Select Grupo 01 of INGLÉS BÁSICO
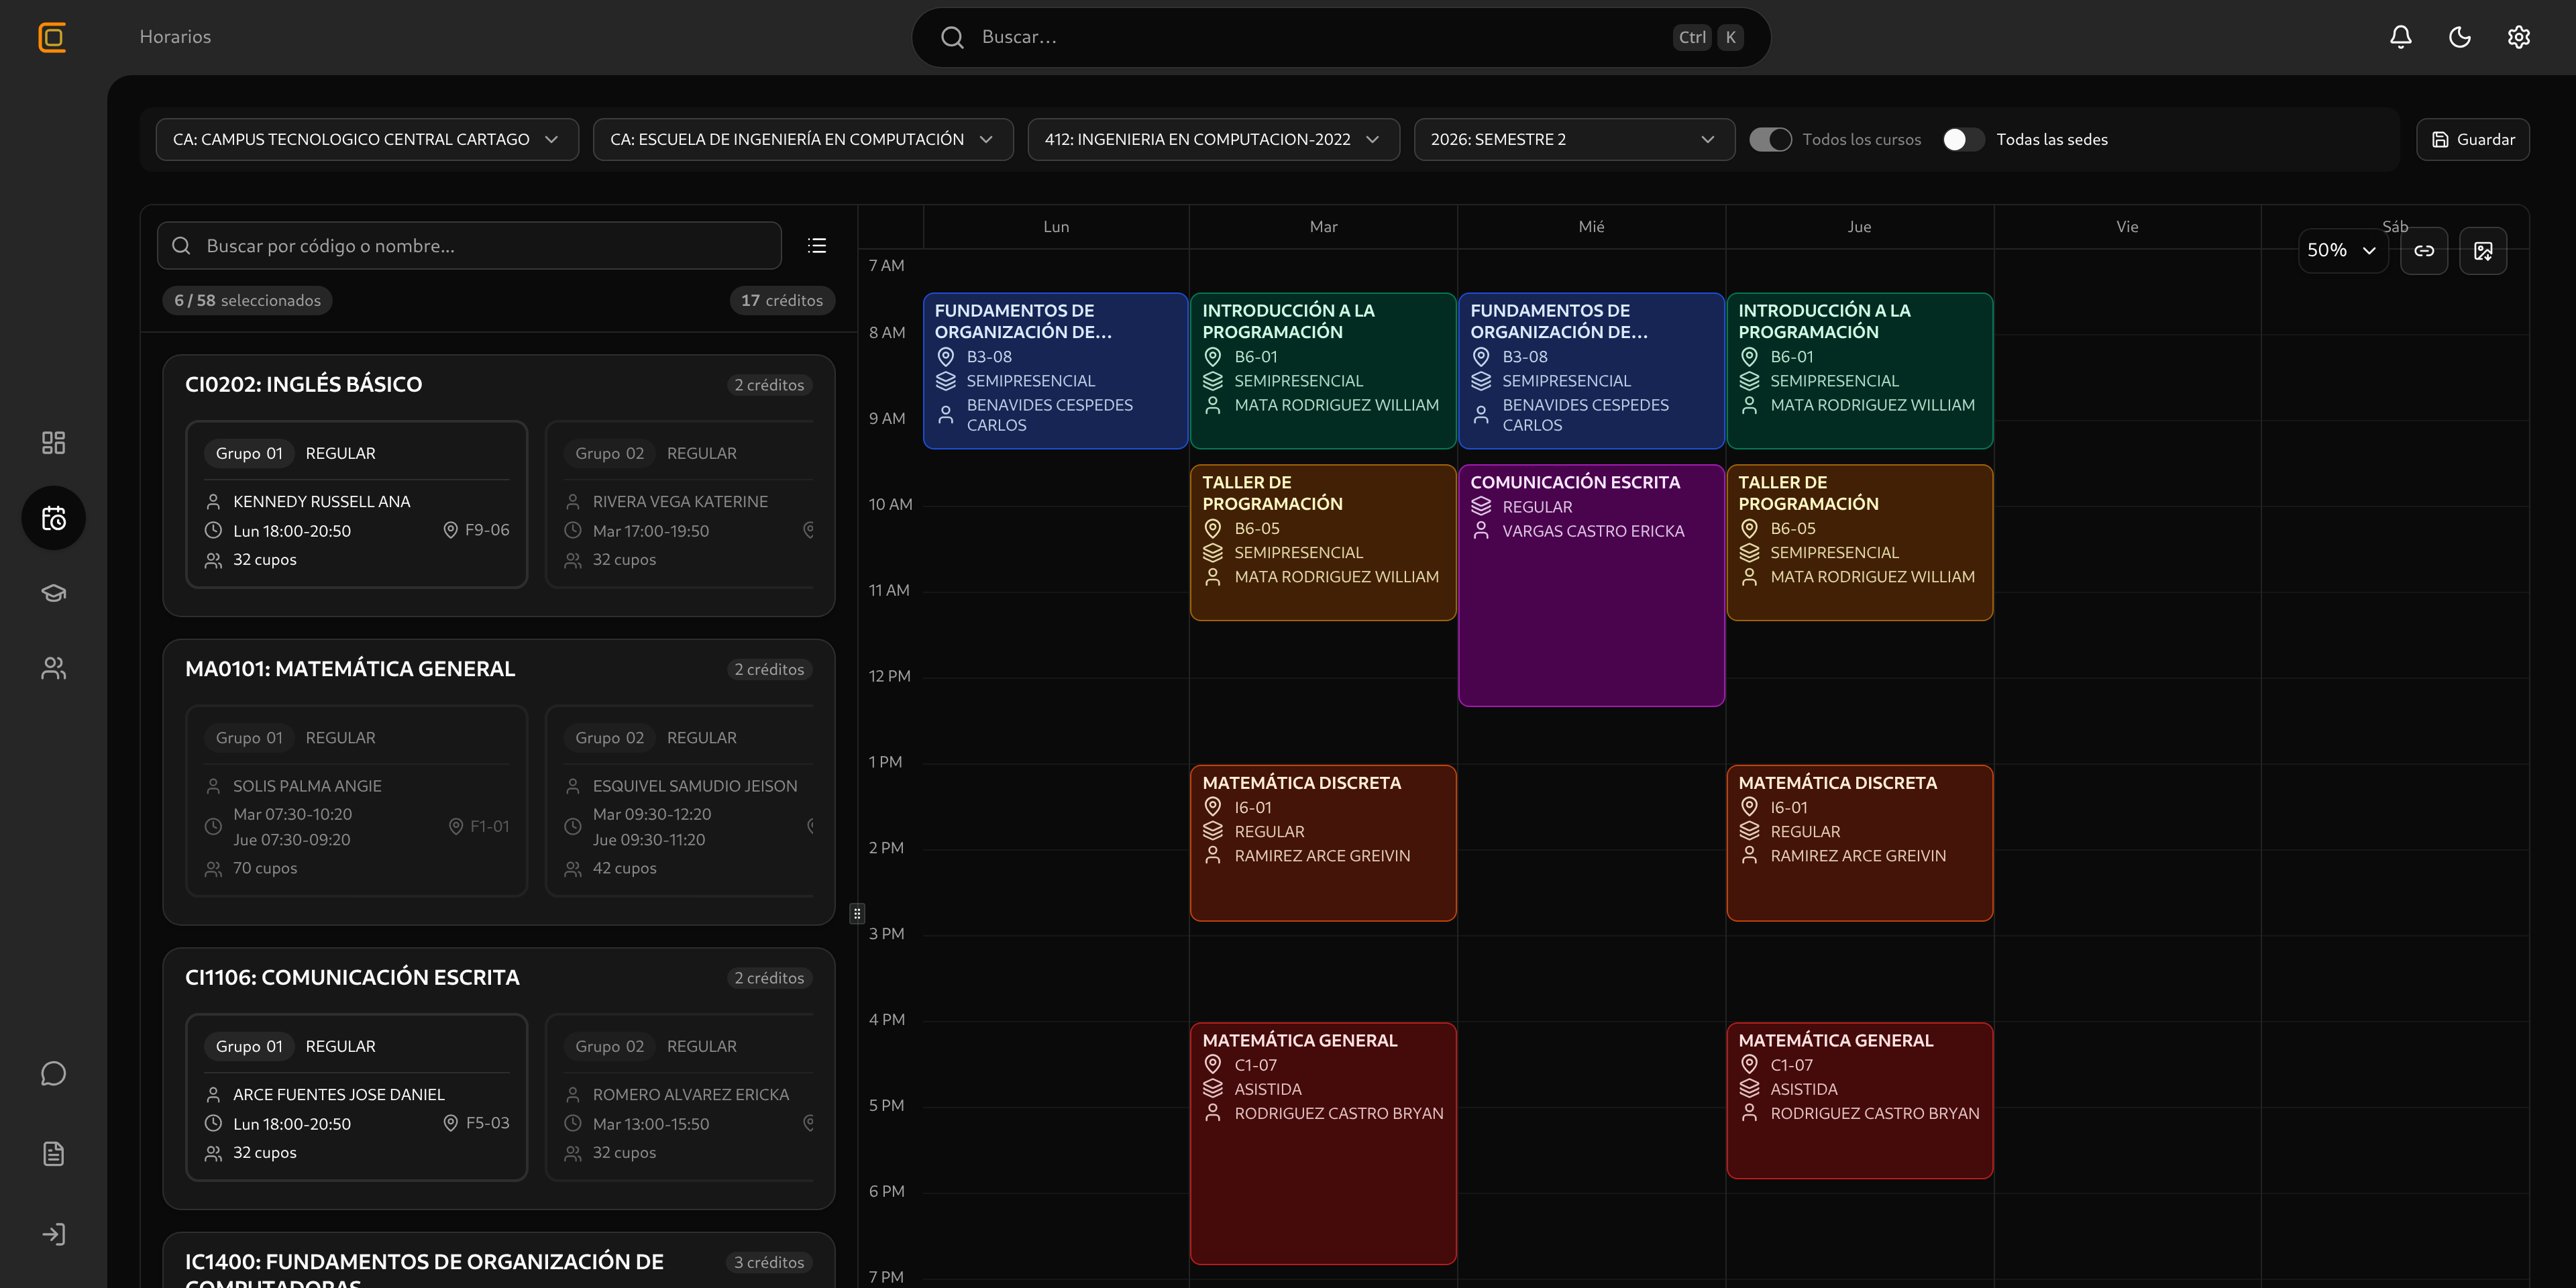Image resolution: width=2576 pixels, height=1288 pixels. click(x=356, y=504)
